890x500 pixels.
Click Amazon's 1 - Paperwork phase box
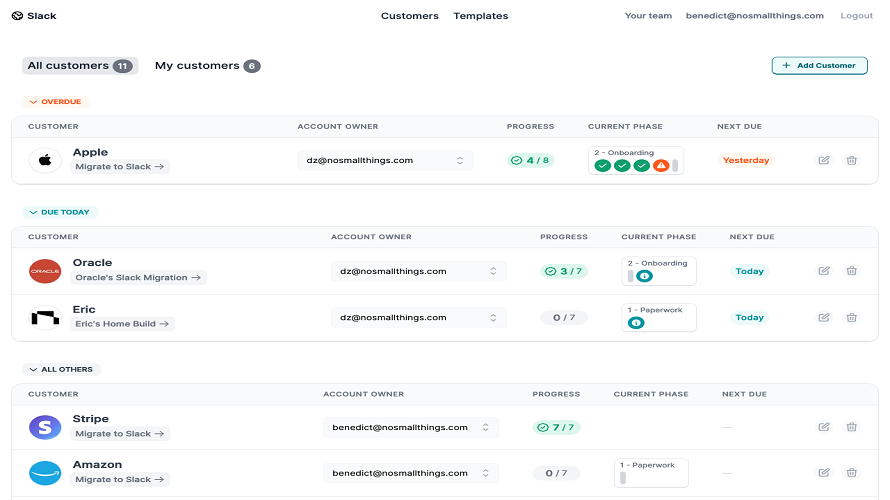pos(651,473)
